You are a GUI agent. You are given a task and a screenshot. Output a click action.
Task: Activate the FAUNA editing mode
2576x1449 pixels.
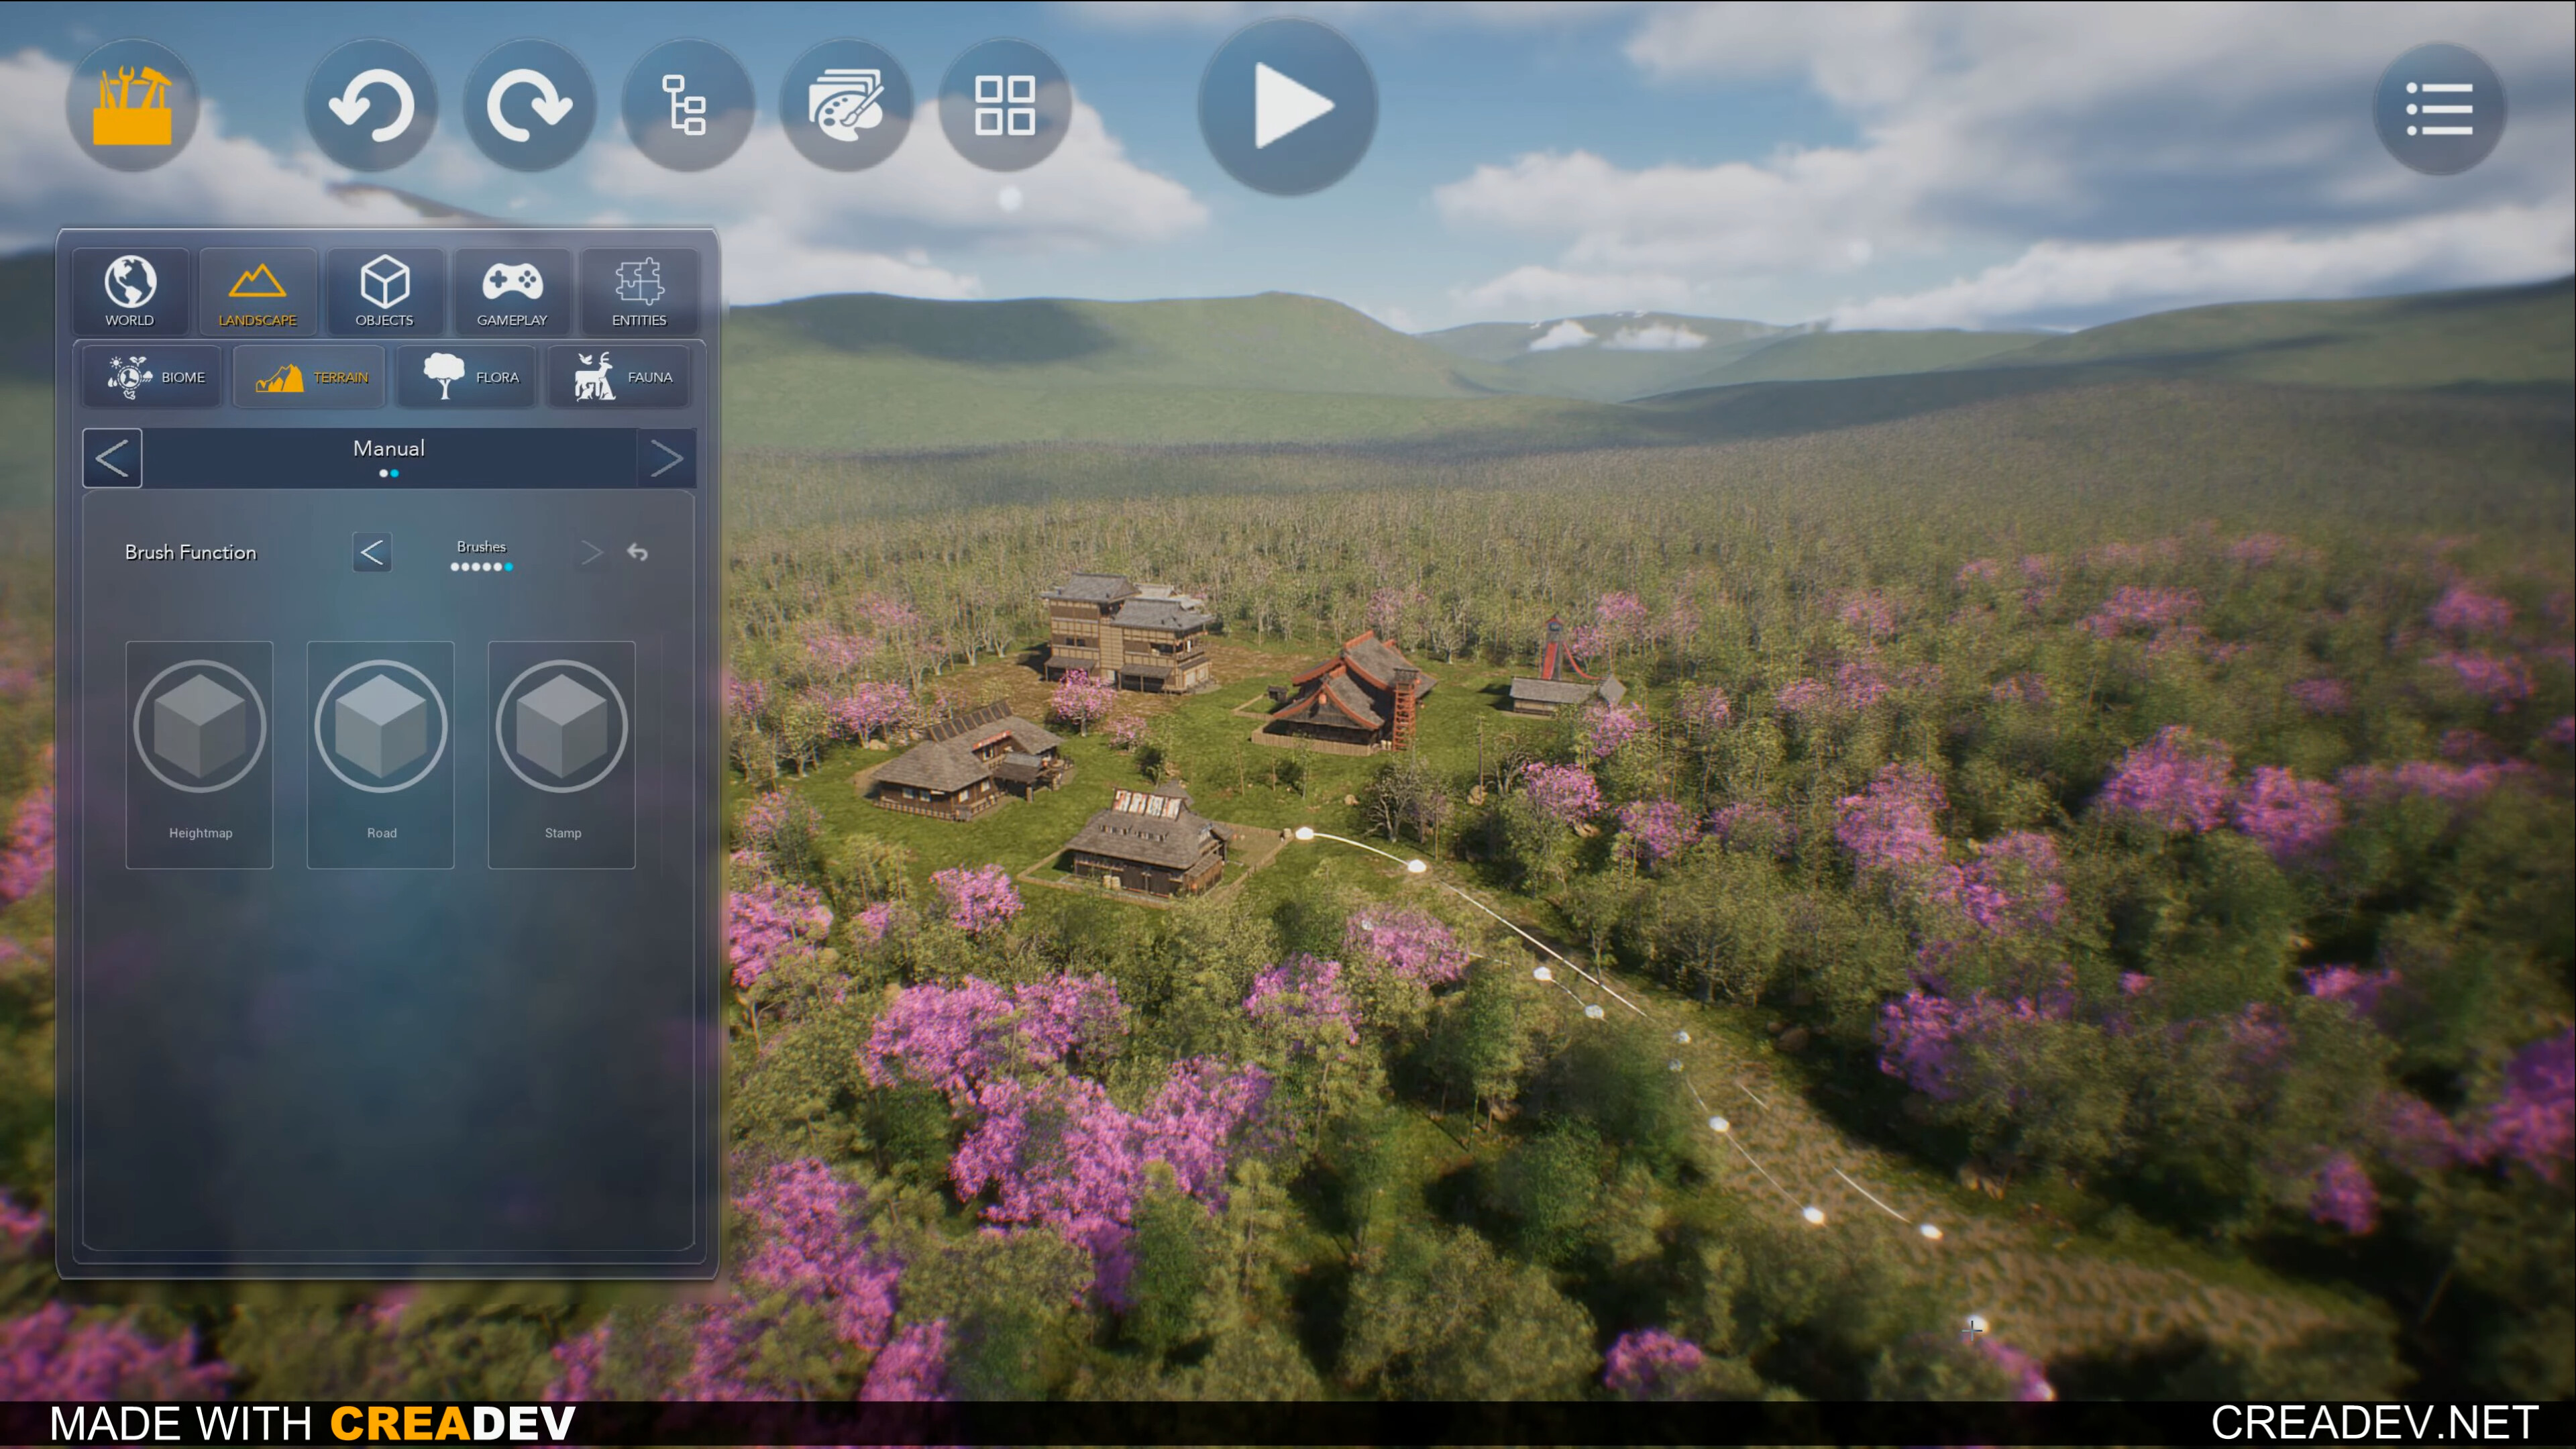click(x=619, y=377)
